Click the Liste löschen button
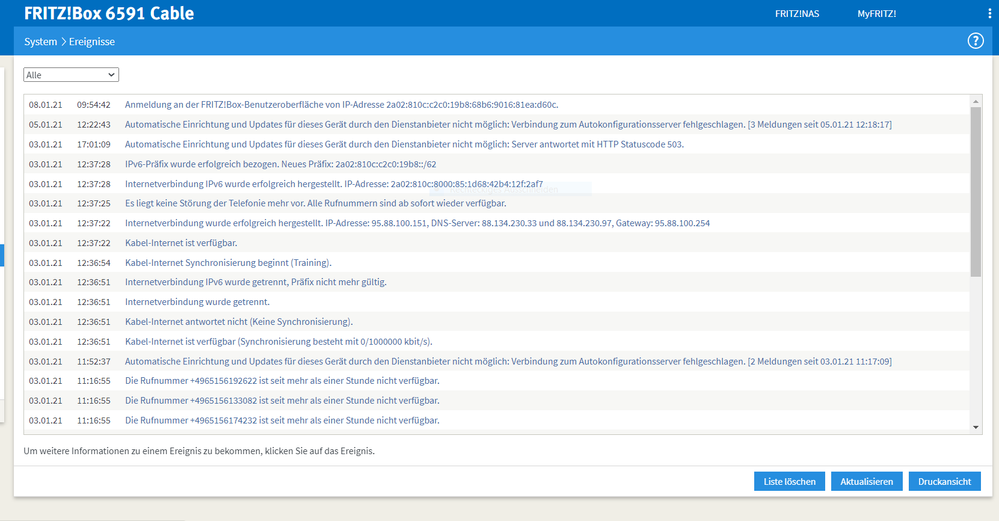Image resolution: width=999 pixels, height=521 pixels. click(789, 482)
